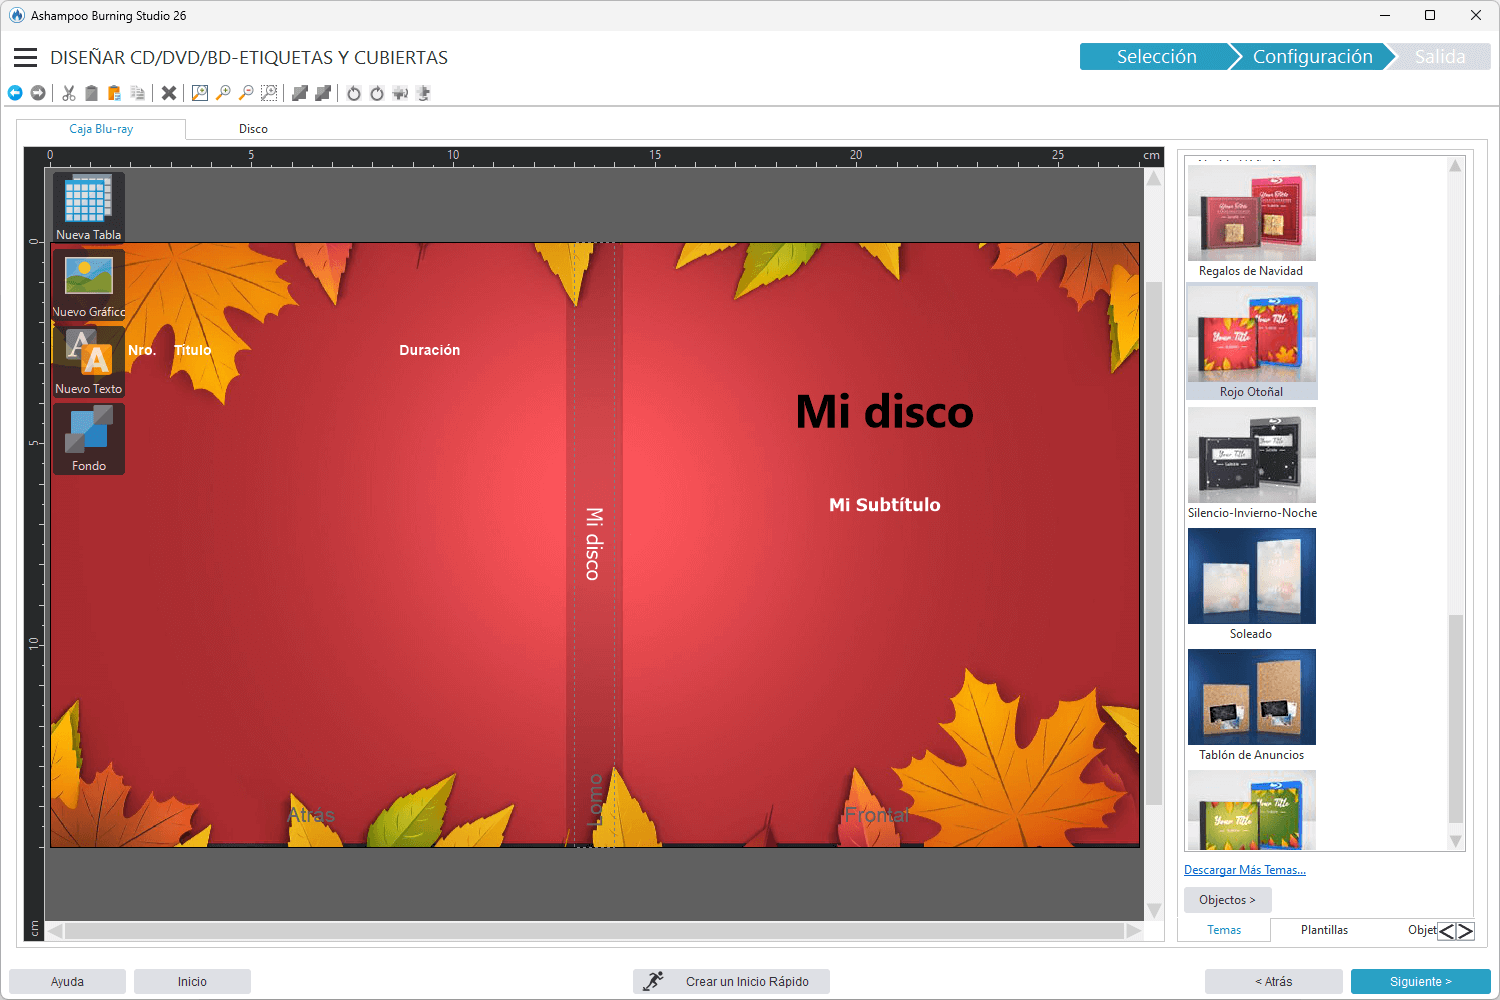The width and height of the screenshot is (1500, 1000).
Task: Click the zoom out magnifier icon
Action: [x=246, y=93]
